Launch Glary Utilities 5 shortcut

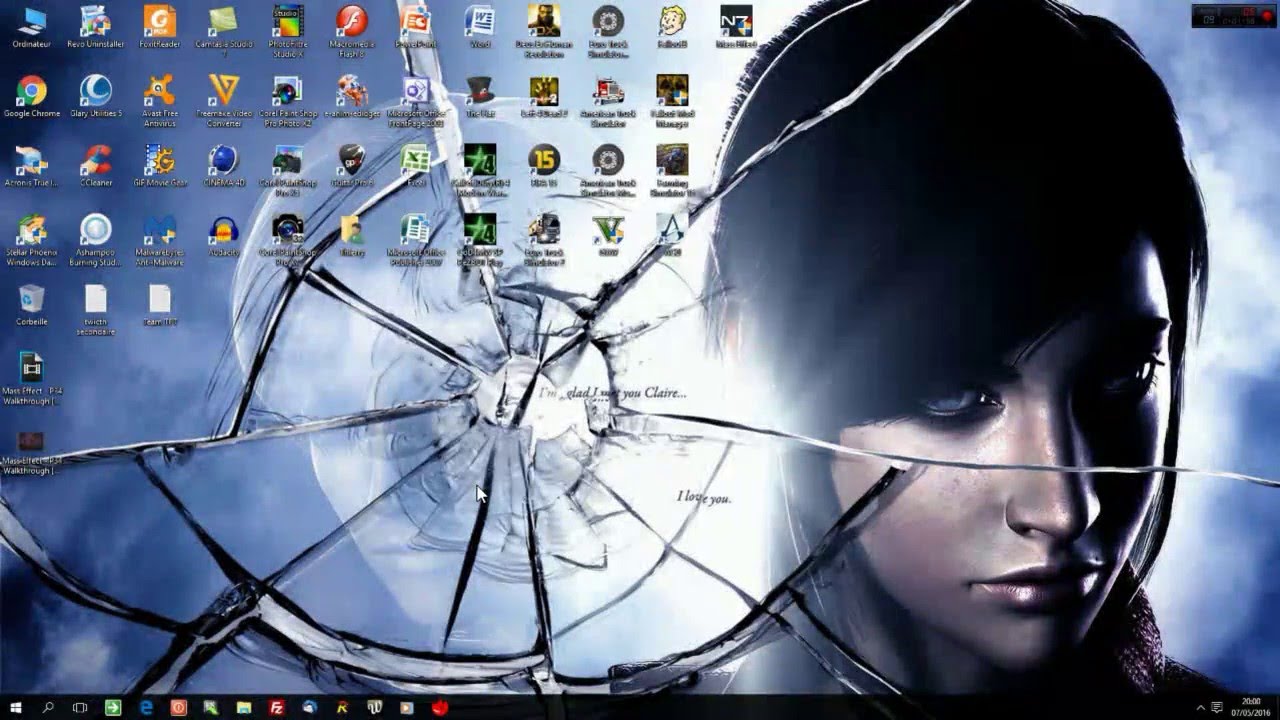click(96, 97)
